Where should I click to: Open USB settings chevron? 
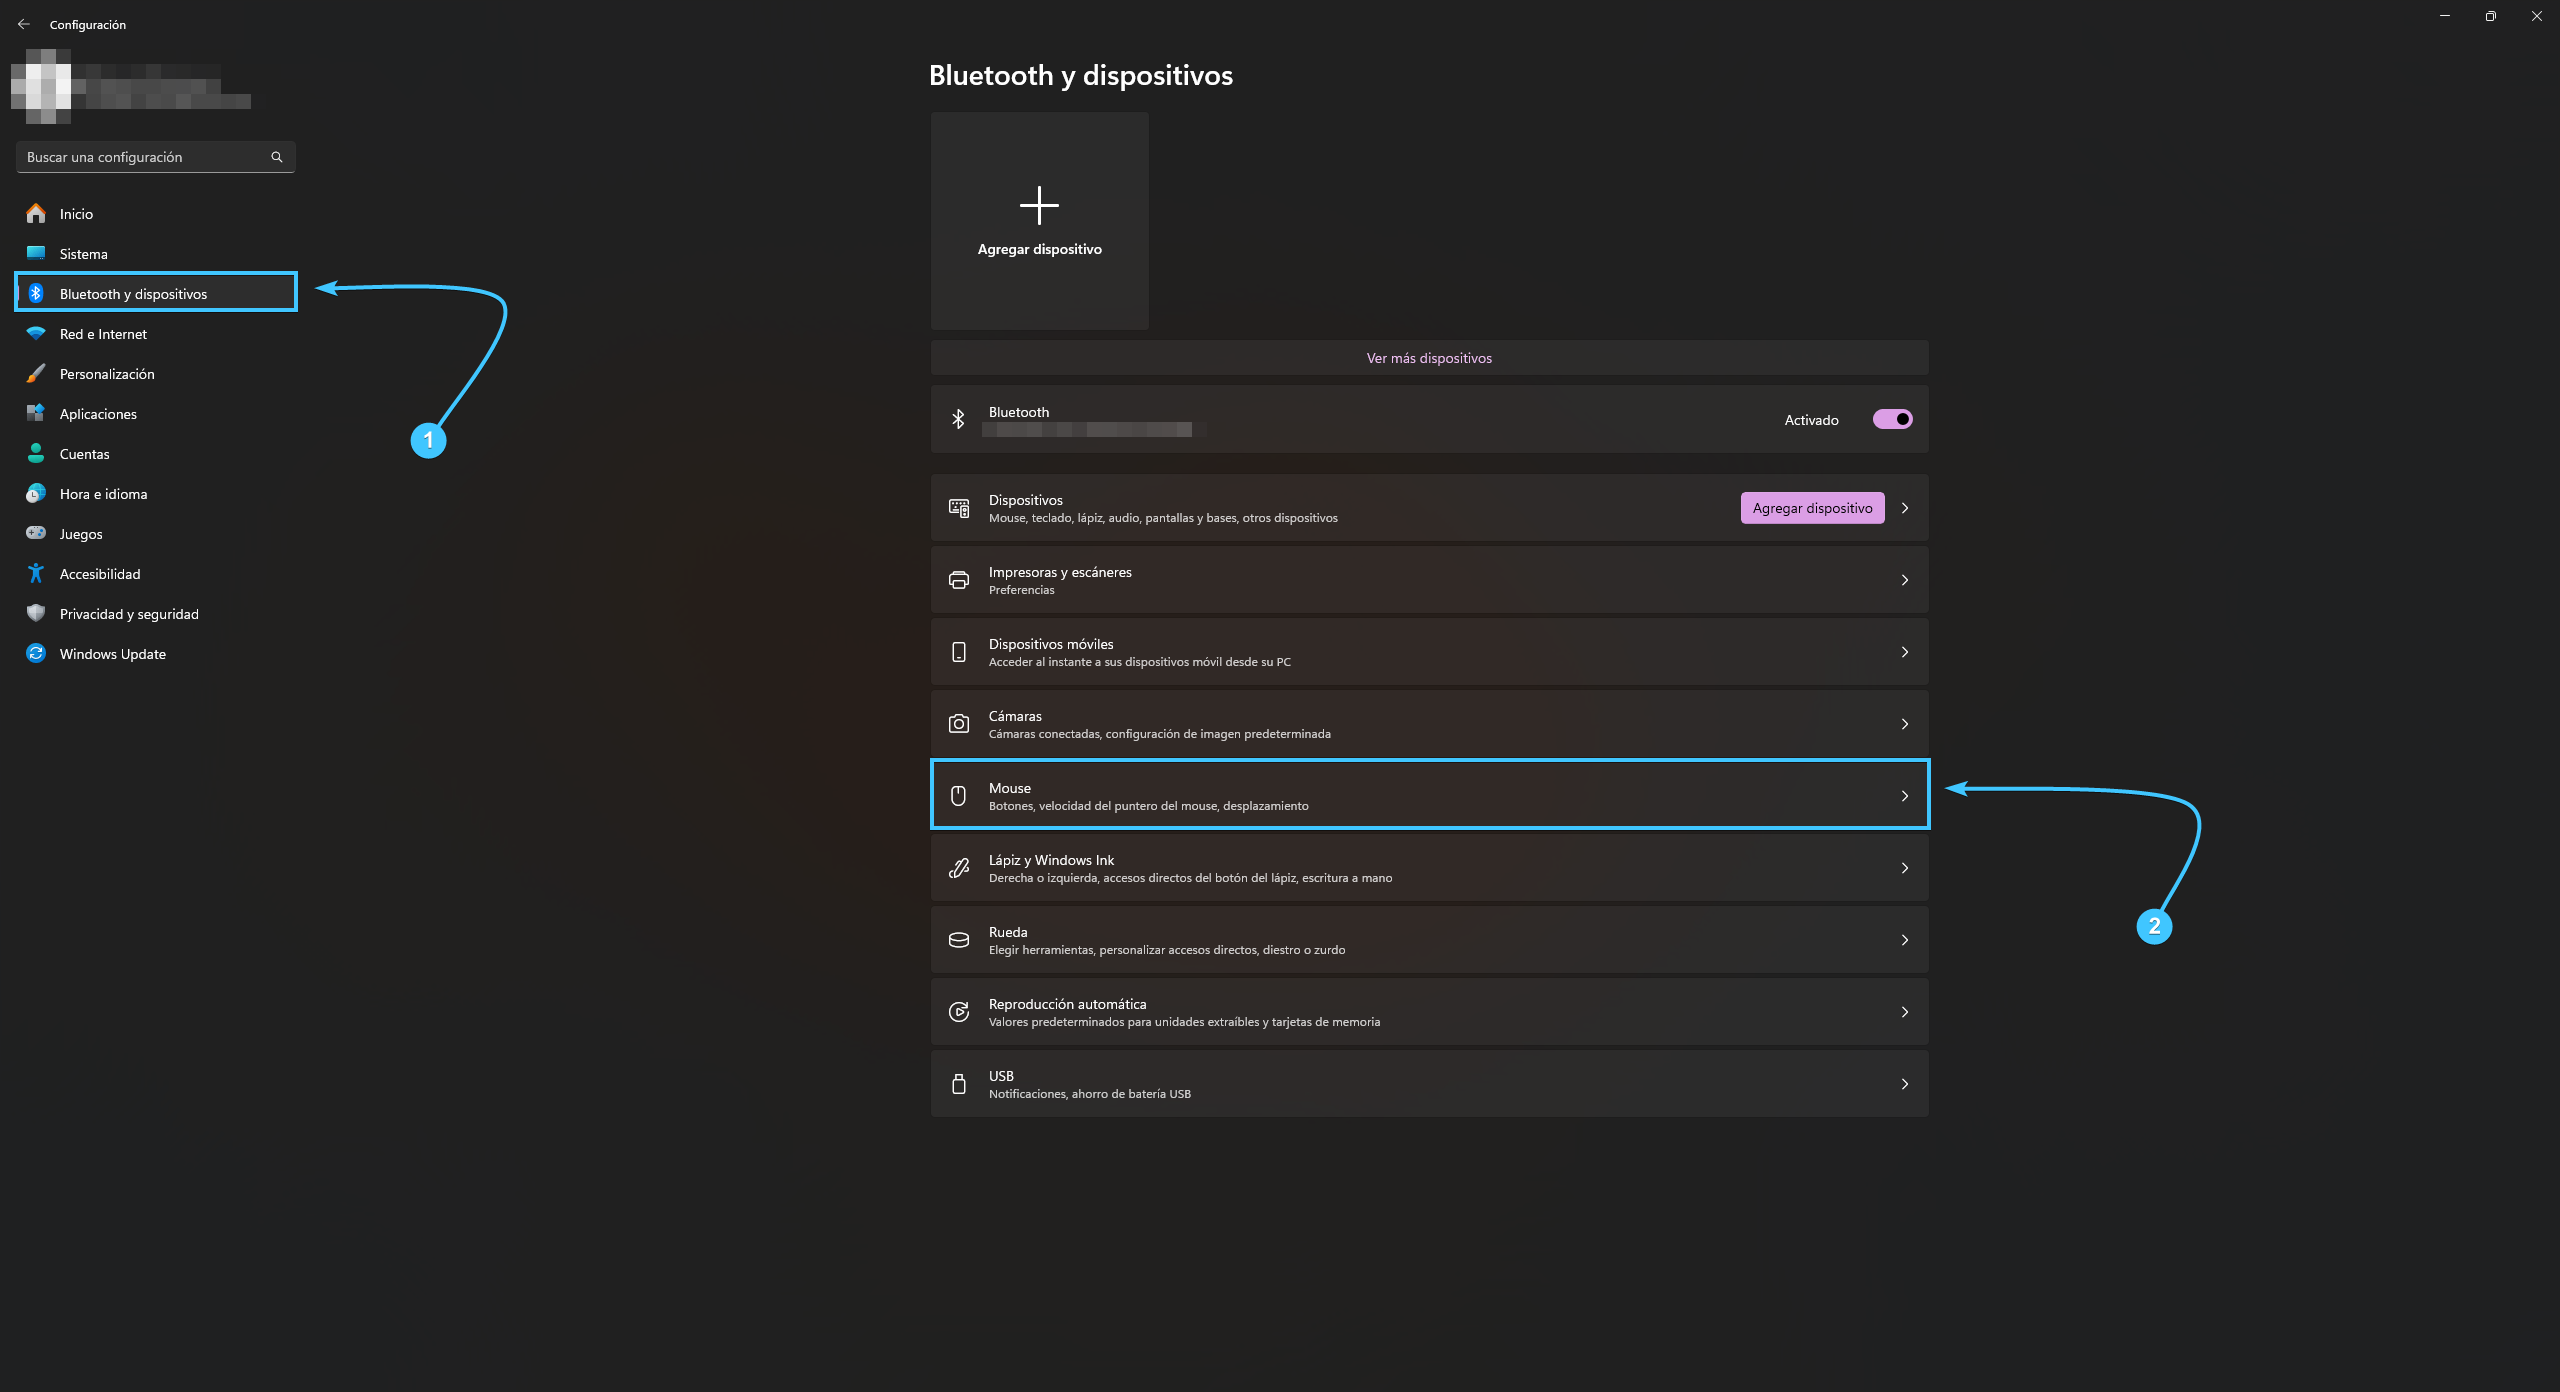coord(1905,1084)
